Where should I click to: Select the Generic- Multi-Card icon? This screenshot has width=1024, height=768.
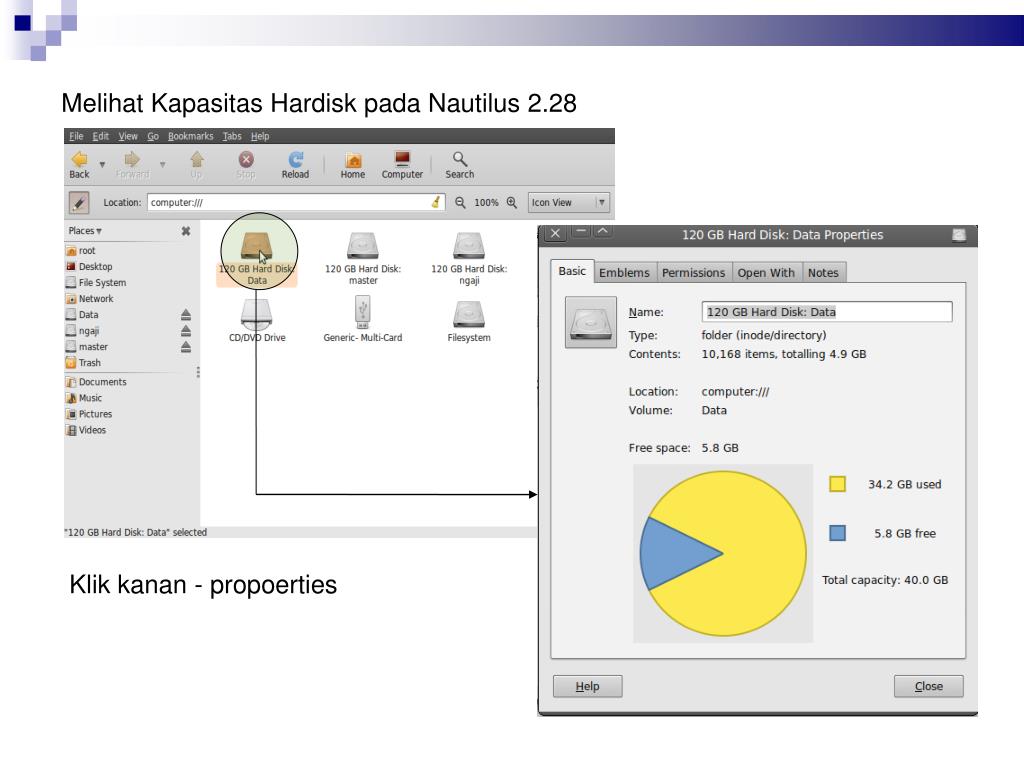click(x=363, y=320)
